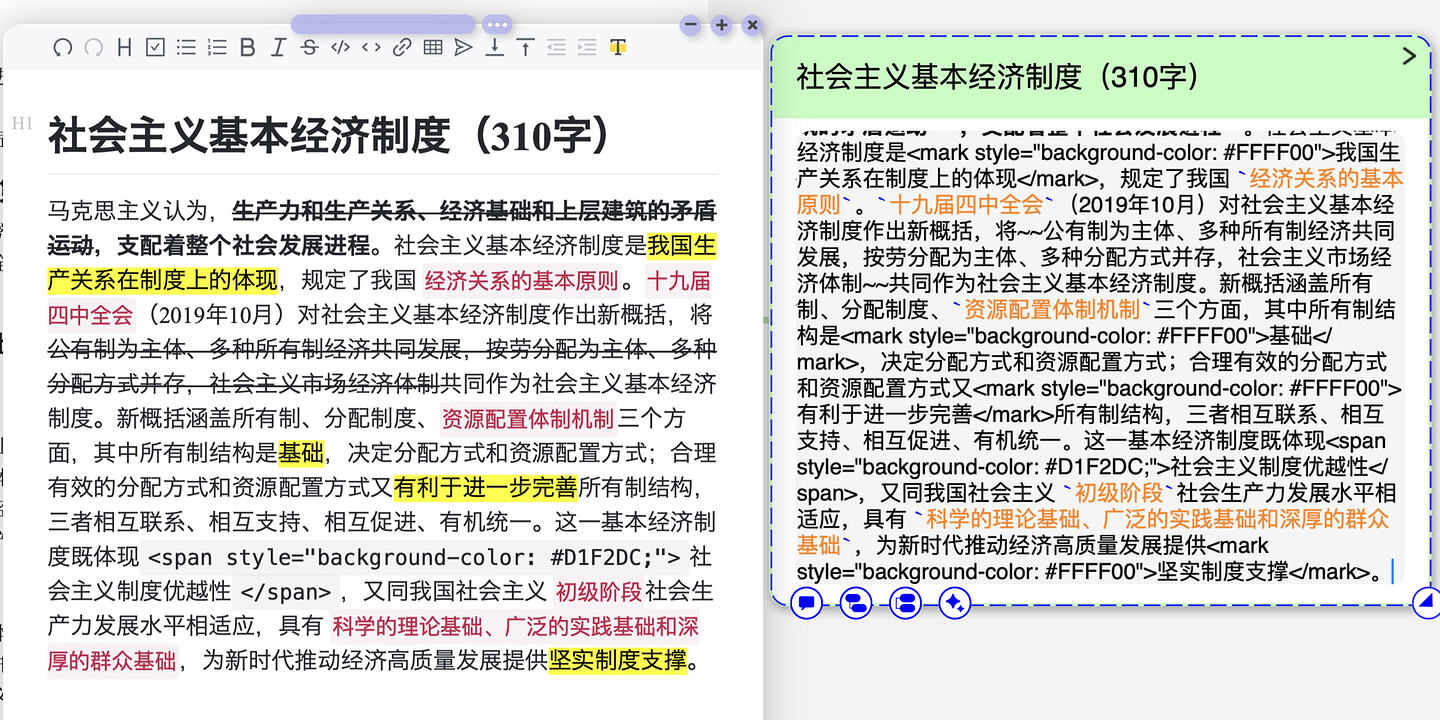Viewport: 1440px width, 720px height.
Task: Click the add child node icon
Action: 856,602
